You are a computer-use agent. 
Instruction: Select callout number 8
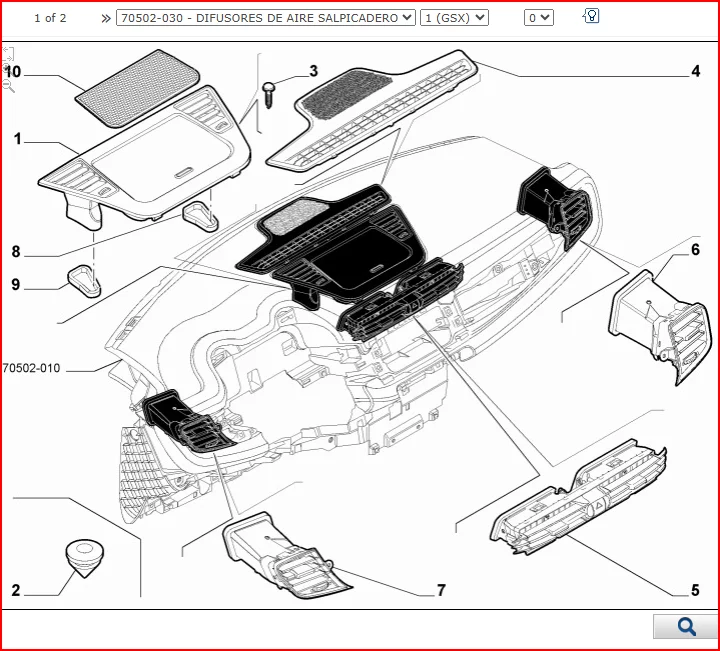point(16,252)
